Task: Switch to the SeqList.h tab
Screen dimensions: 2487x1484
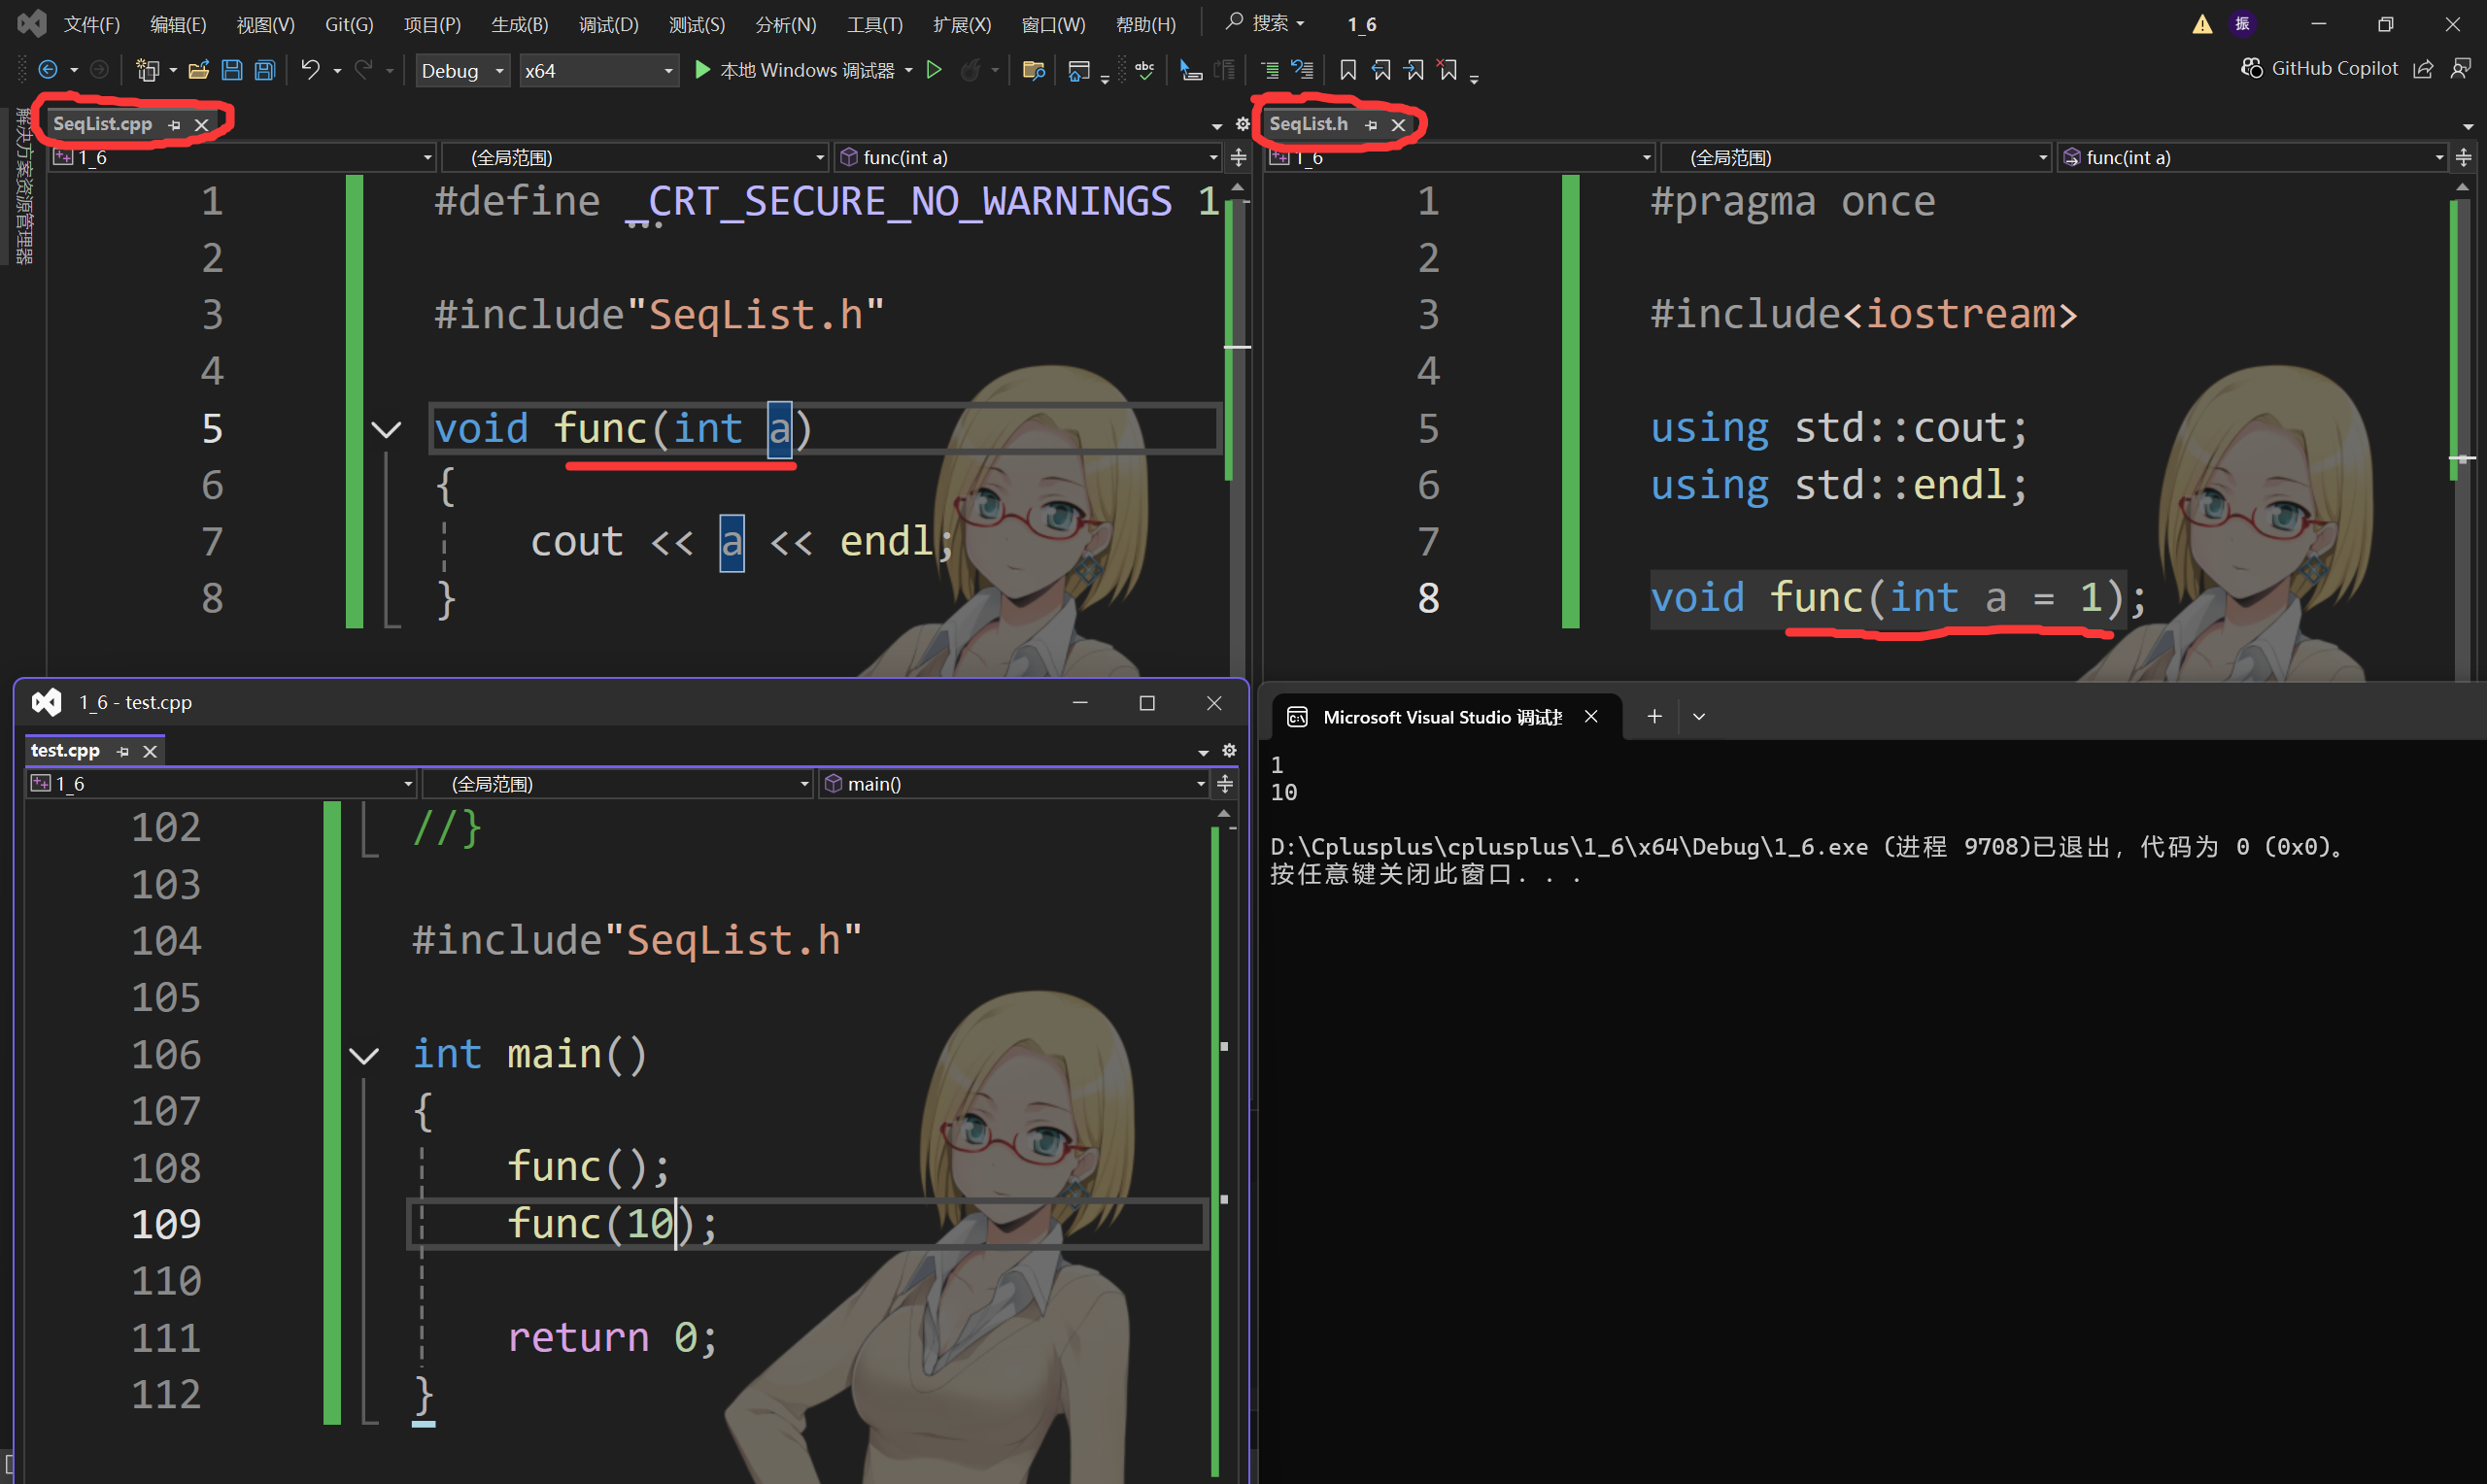Action: pos(1308,124)
